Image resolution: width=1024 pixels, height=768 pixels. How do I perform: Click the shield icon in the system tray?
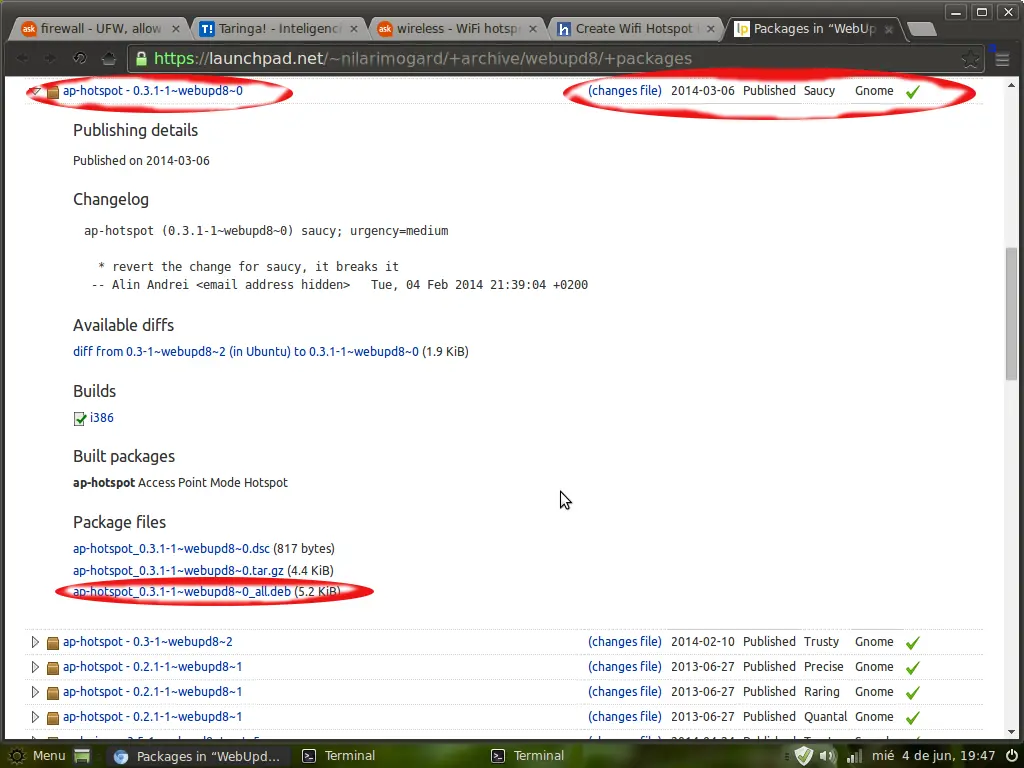pyautogui.click(x=803, y=756)
